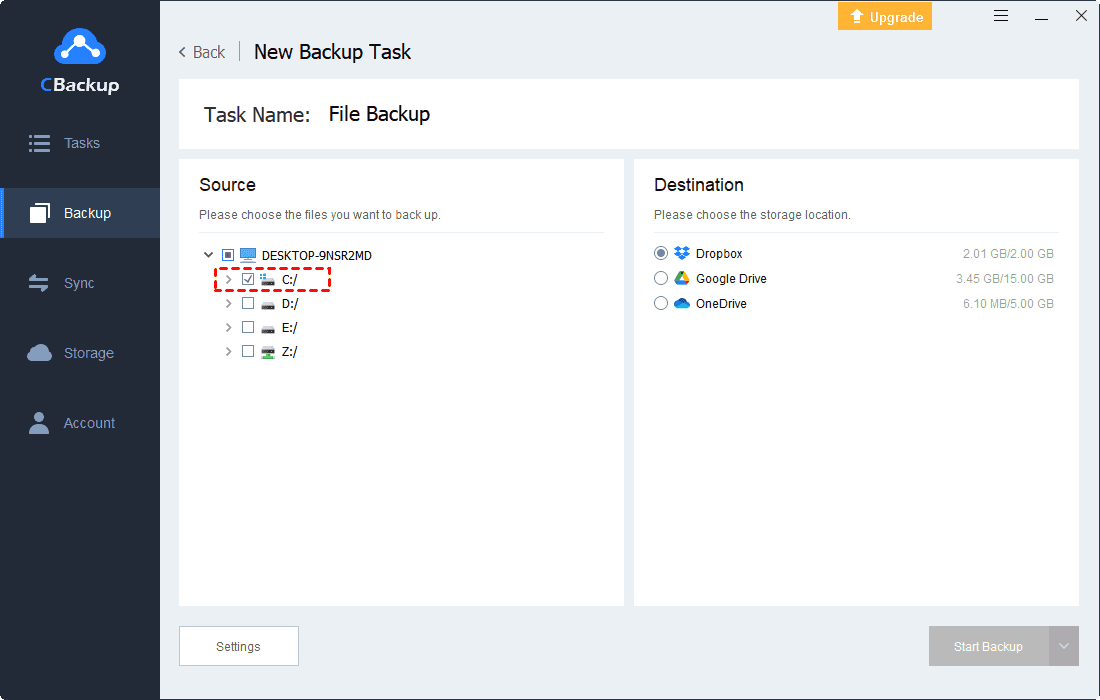Select the DESKTOP-9NSR2MD label
The height and width of the screenshot is (700, 1100).
(316, 255)
